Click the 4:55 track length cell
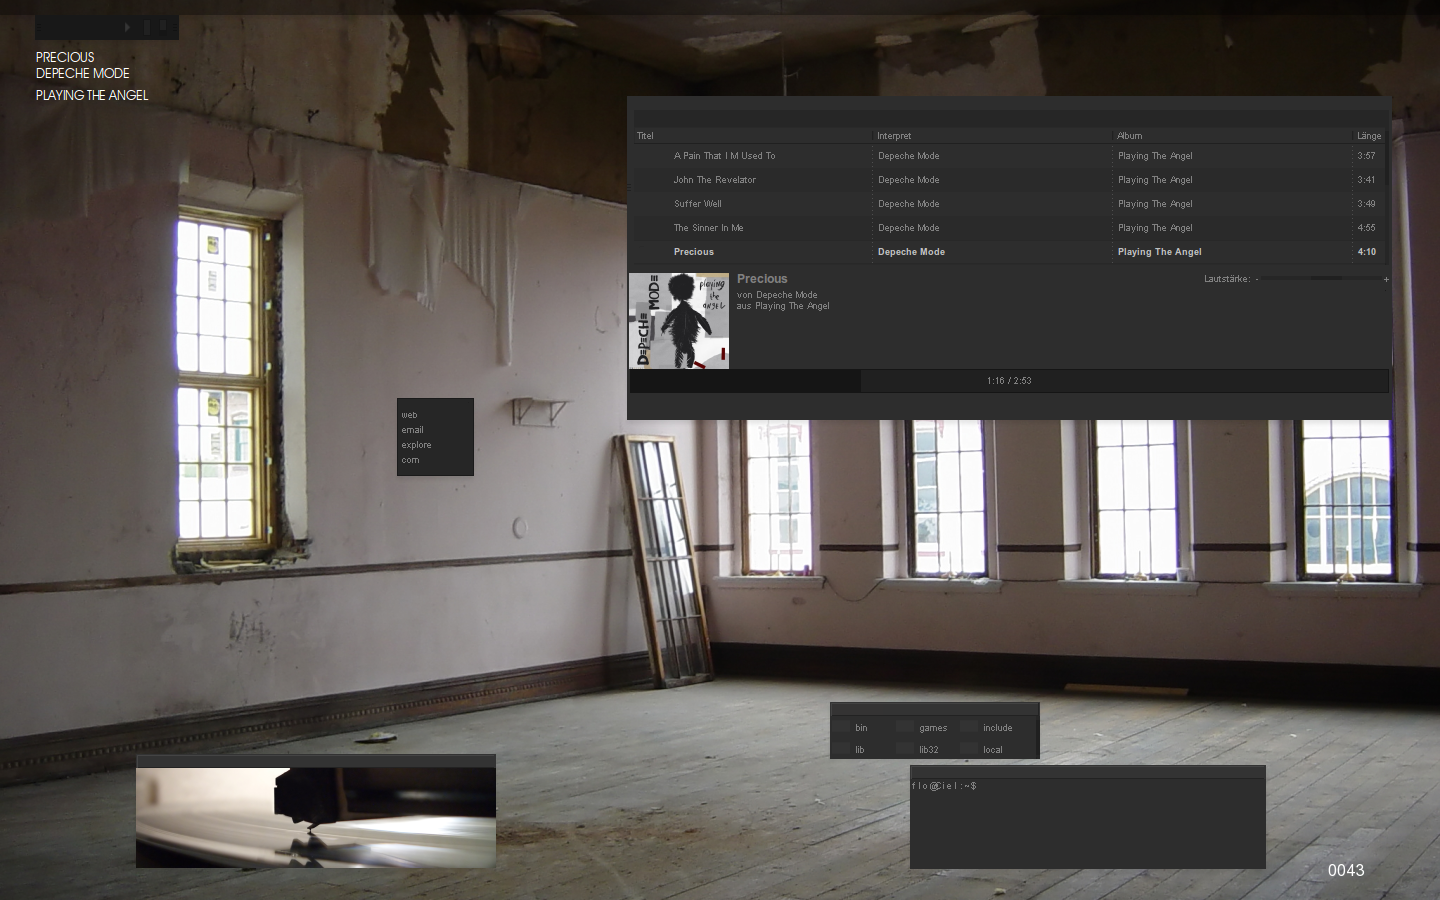Image resolution: width=1440 pixels, height=900 pixels. [x=1366, y=228]
